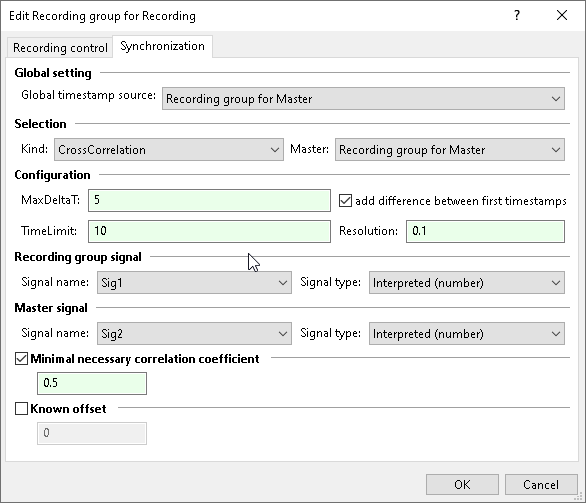
Task: Click the Resolution input field
Action: click(485, 231)
